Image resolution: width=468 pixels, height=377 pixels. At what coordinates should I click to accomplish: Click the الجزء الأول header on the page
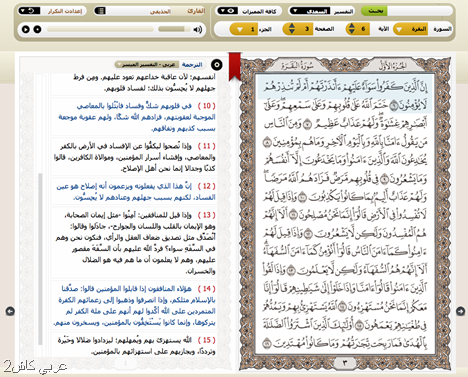392,65
